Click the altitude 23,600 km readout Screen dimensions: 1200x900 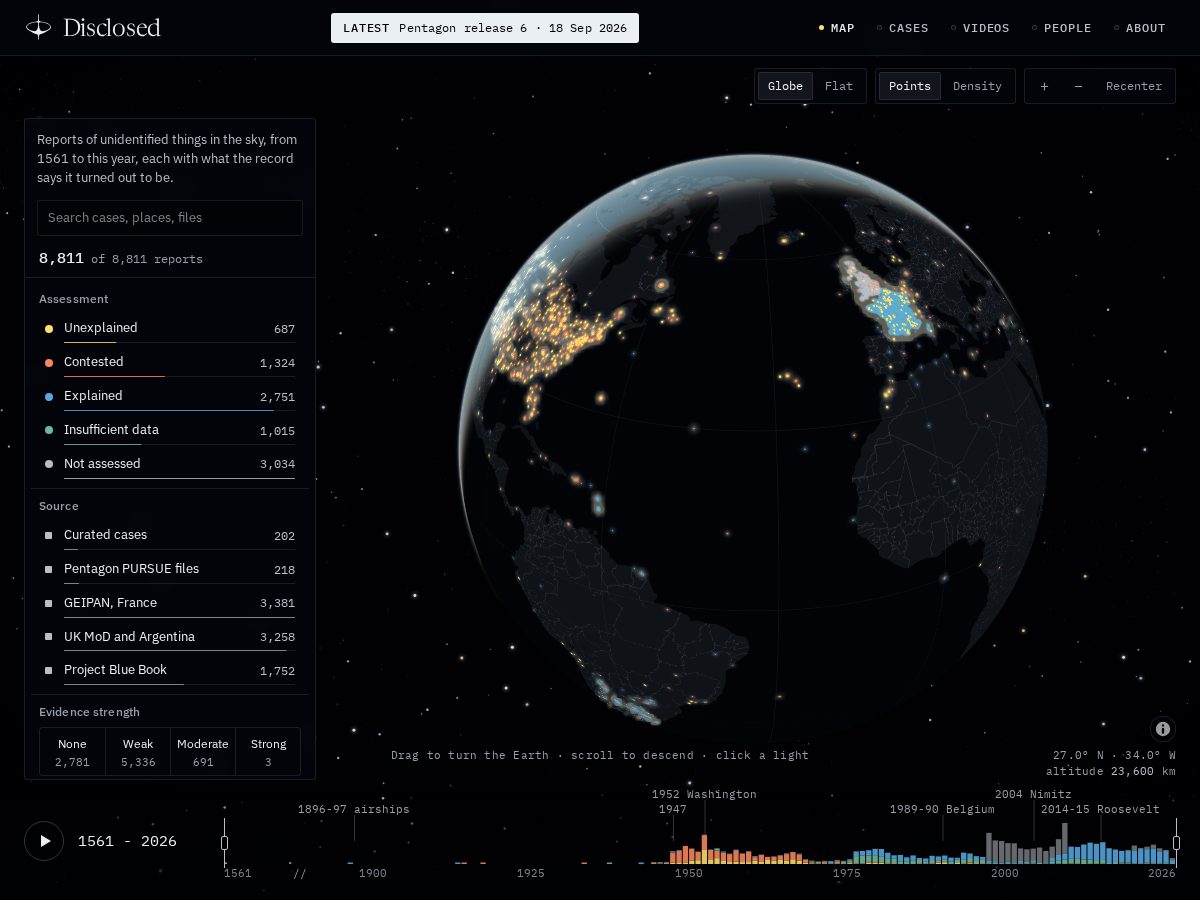coord(1111,771)
